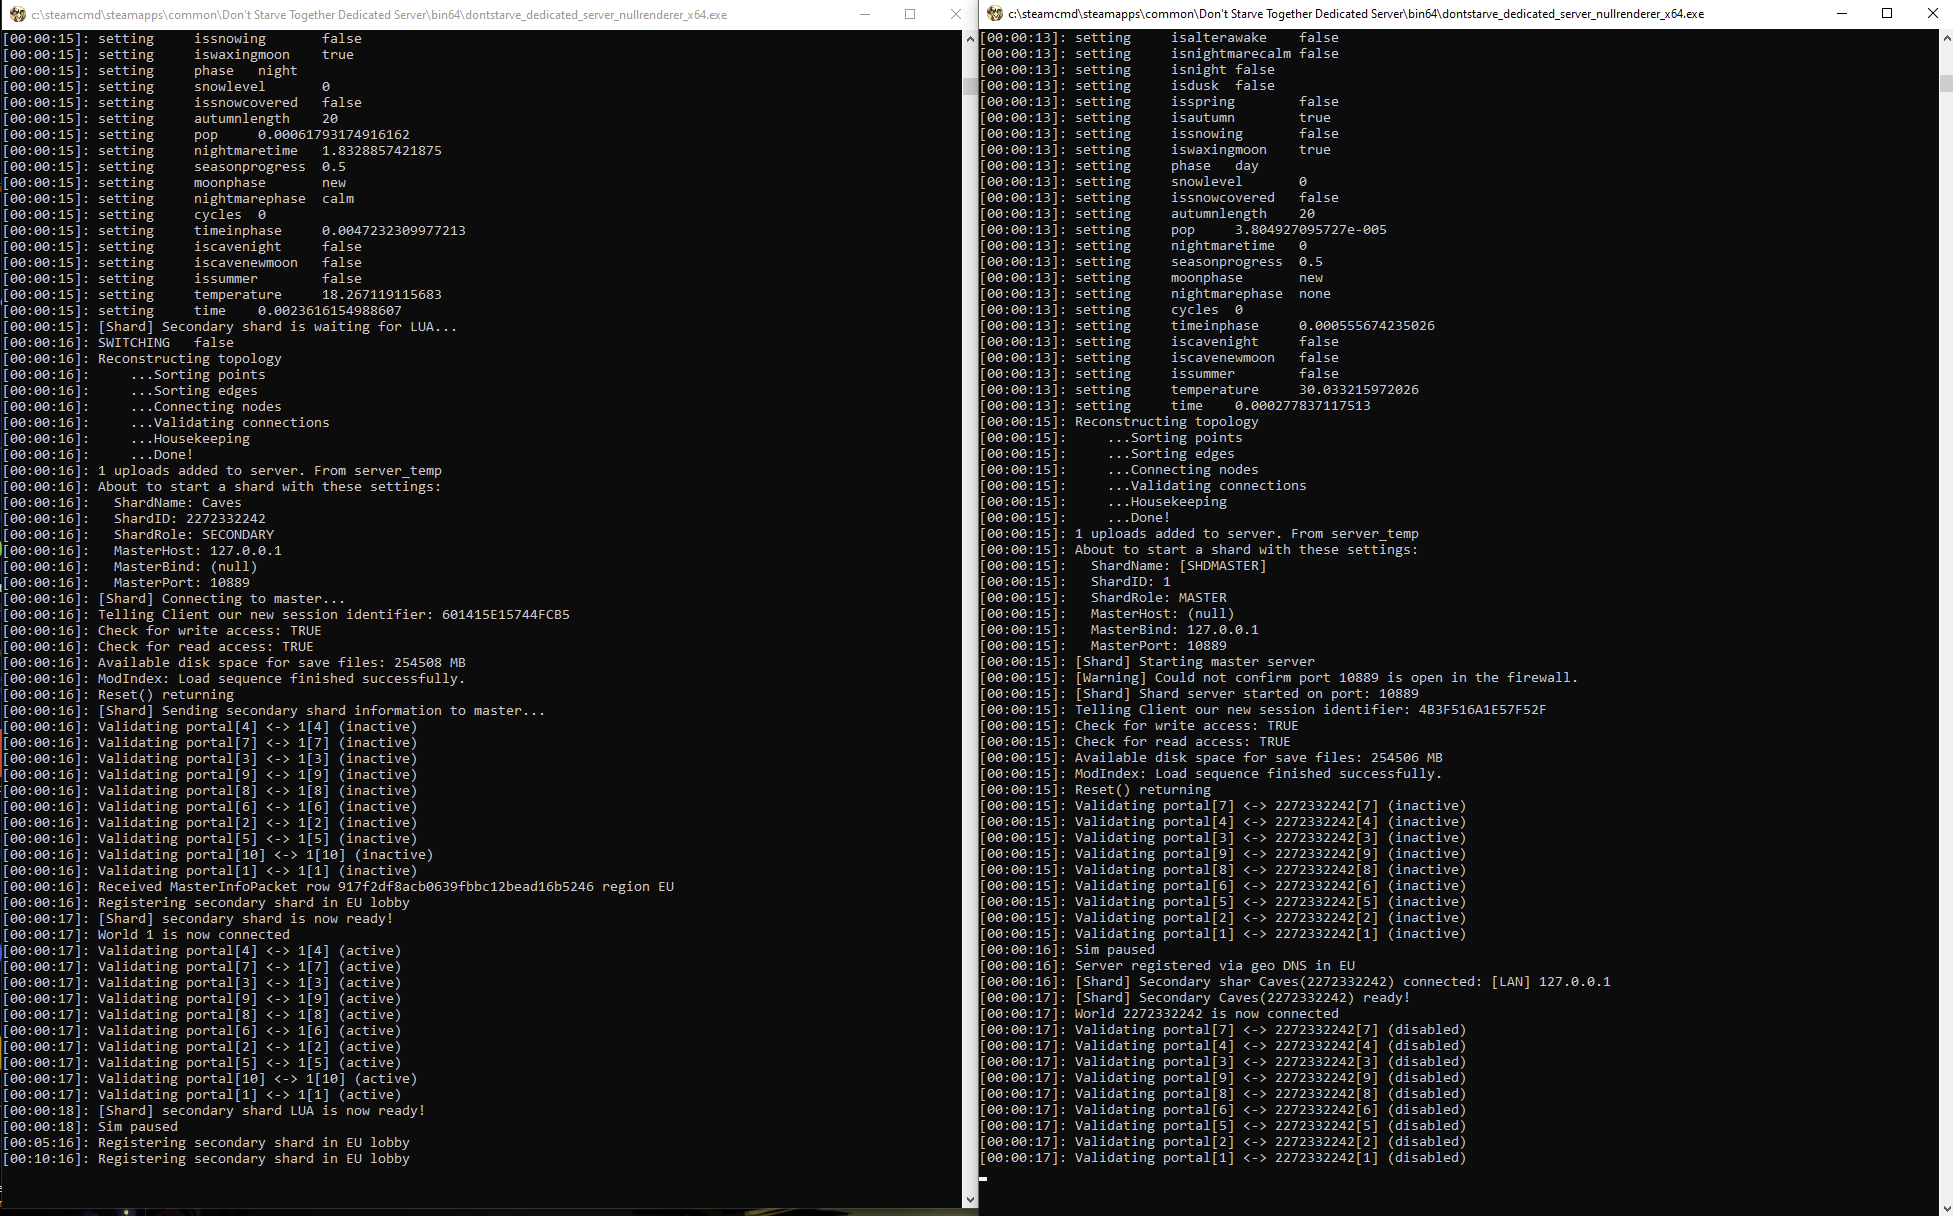Click the Caves shard window's app icon
Screen dimensions: 1953x1216
17,14
